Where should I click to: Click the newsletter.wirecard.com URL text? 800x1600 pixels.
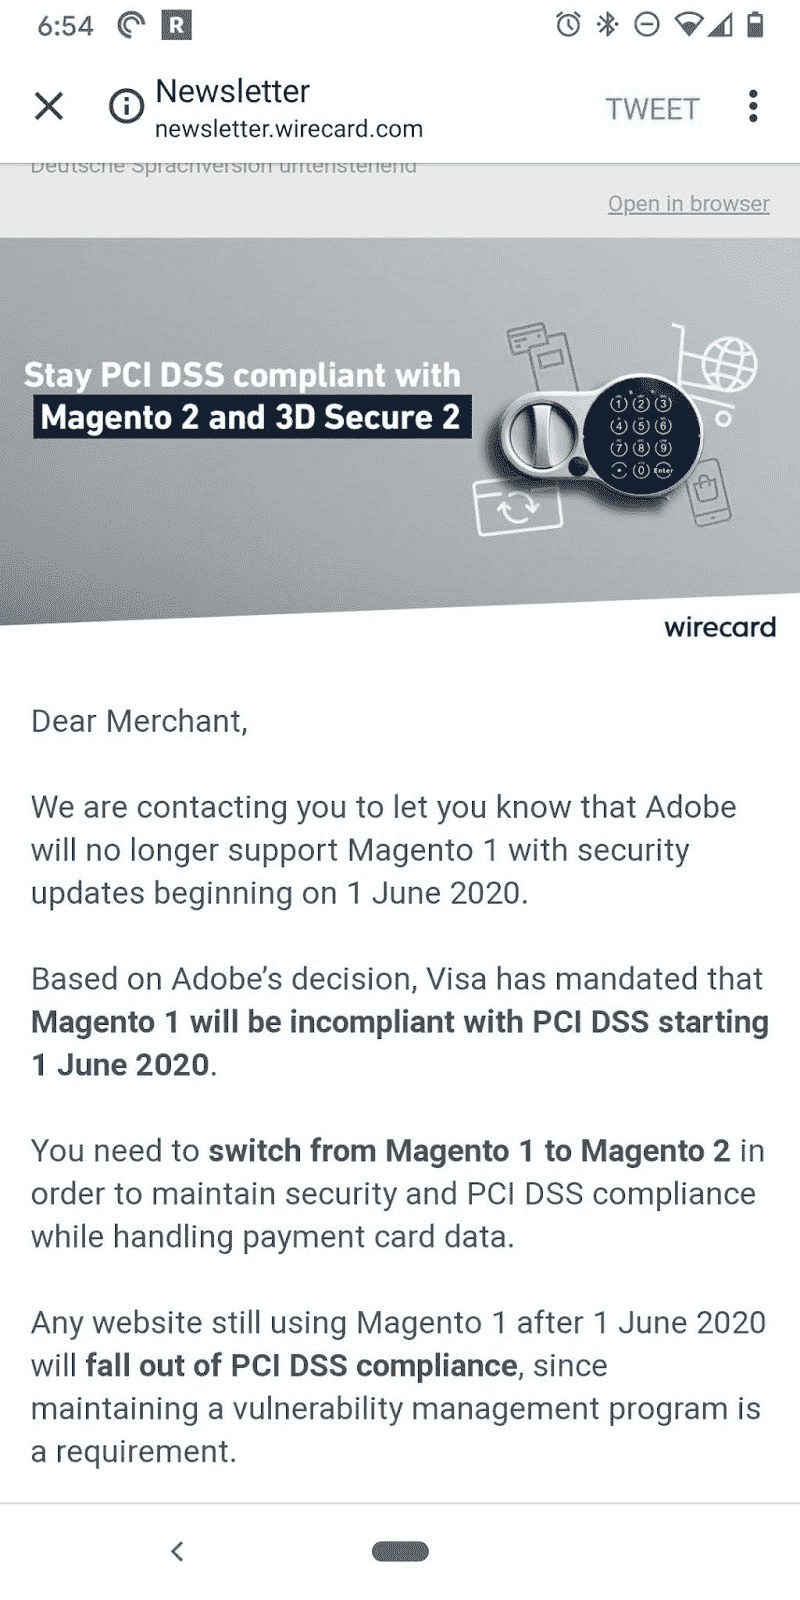click(x=289, y=129)
